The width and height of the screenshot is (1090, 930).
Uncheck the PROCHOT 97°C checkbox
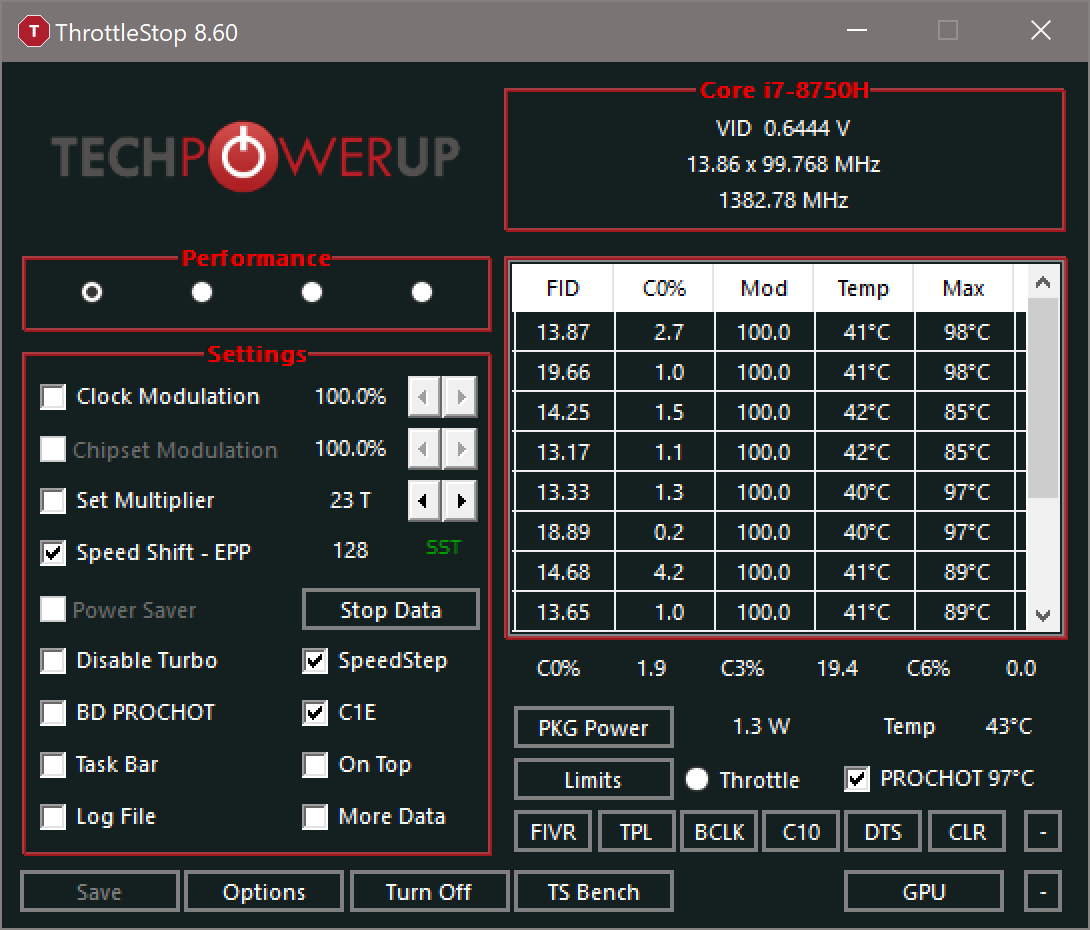click(857, 779)
